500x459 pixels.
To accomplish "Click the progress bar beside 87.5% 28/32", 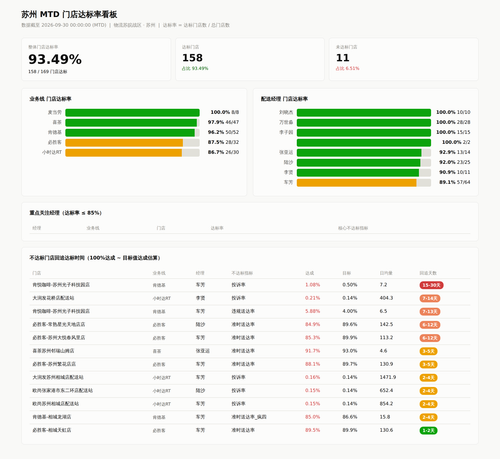I will coord(132,143).
